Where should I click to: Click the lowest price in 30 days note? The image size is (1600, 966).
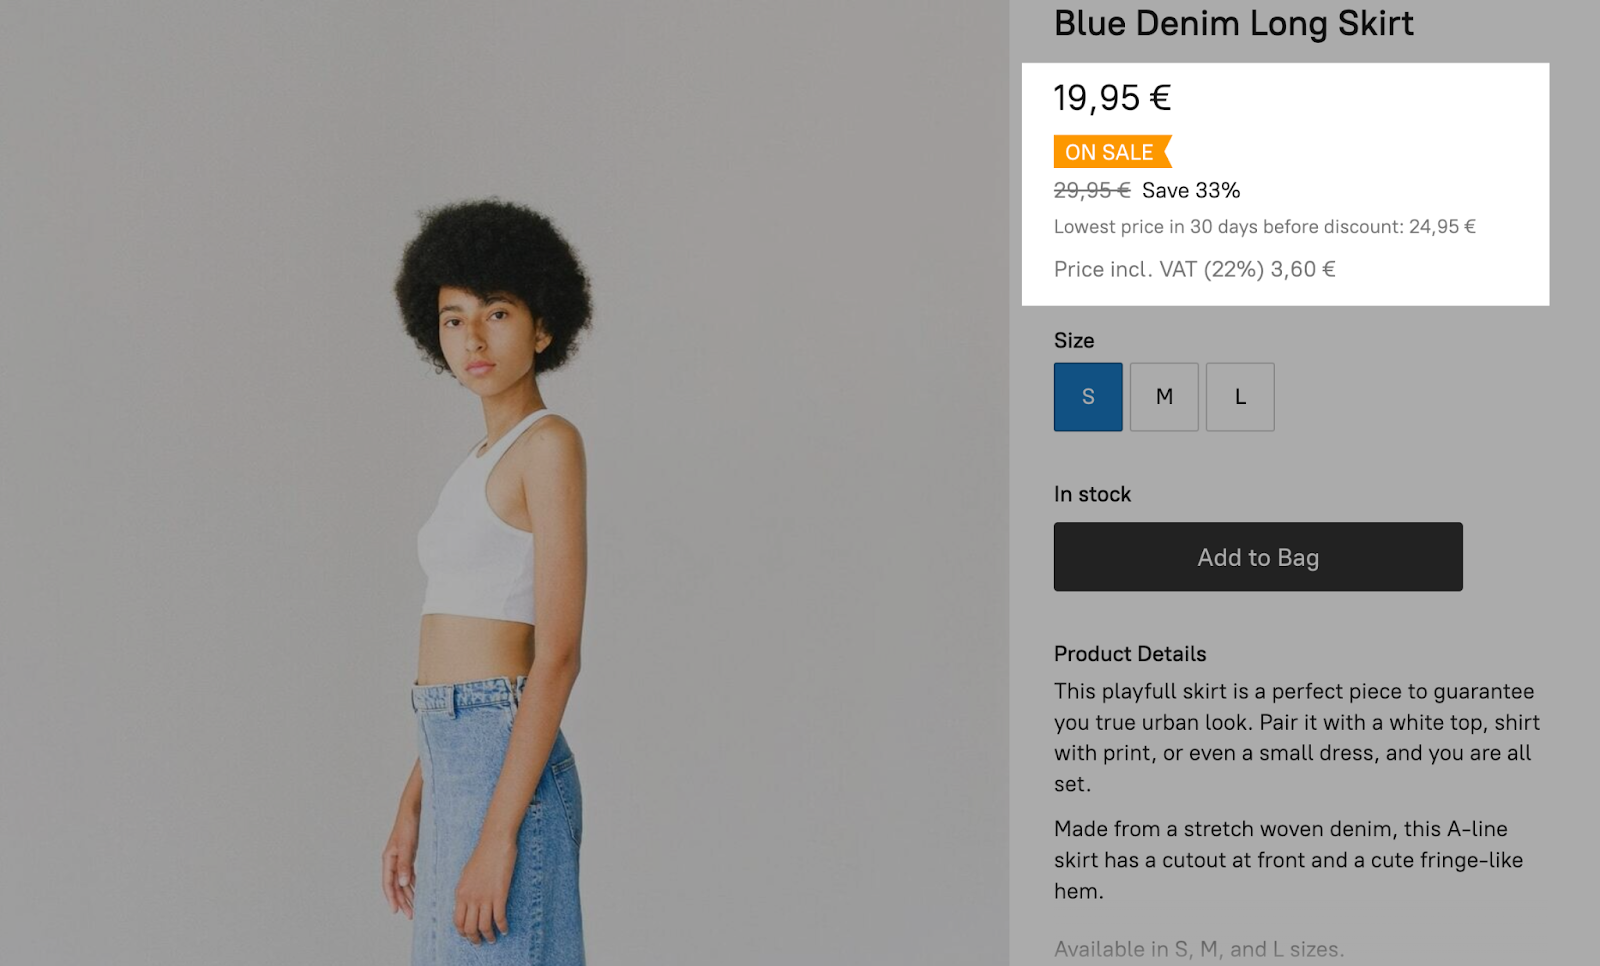1264,227
